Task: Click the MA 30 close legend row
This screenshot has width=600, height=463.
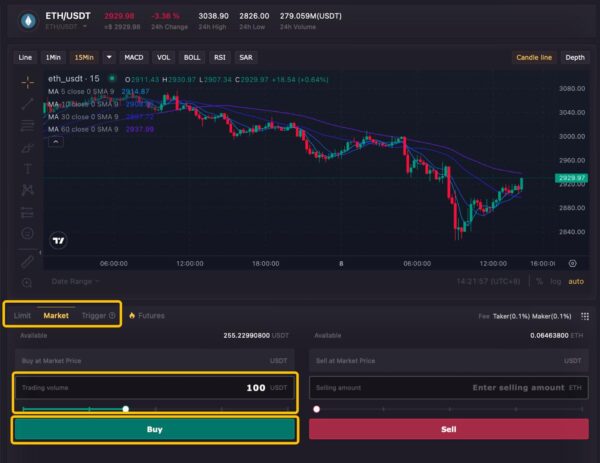Action: 101,117
